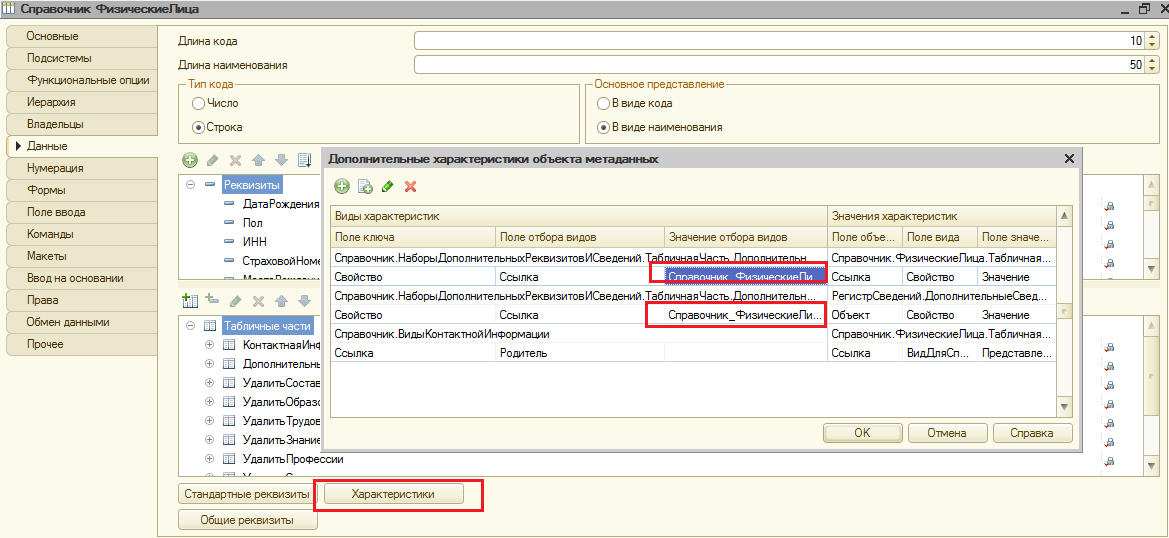This screenshot has width=1169, height=538.
Task: Move attribute up using arrow above Реквизиты list
Action: click(x=258, y=159)
